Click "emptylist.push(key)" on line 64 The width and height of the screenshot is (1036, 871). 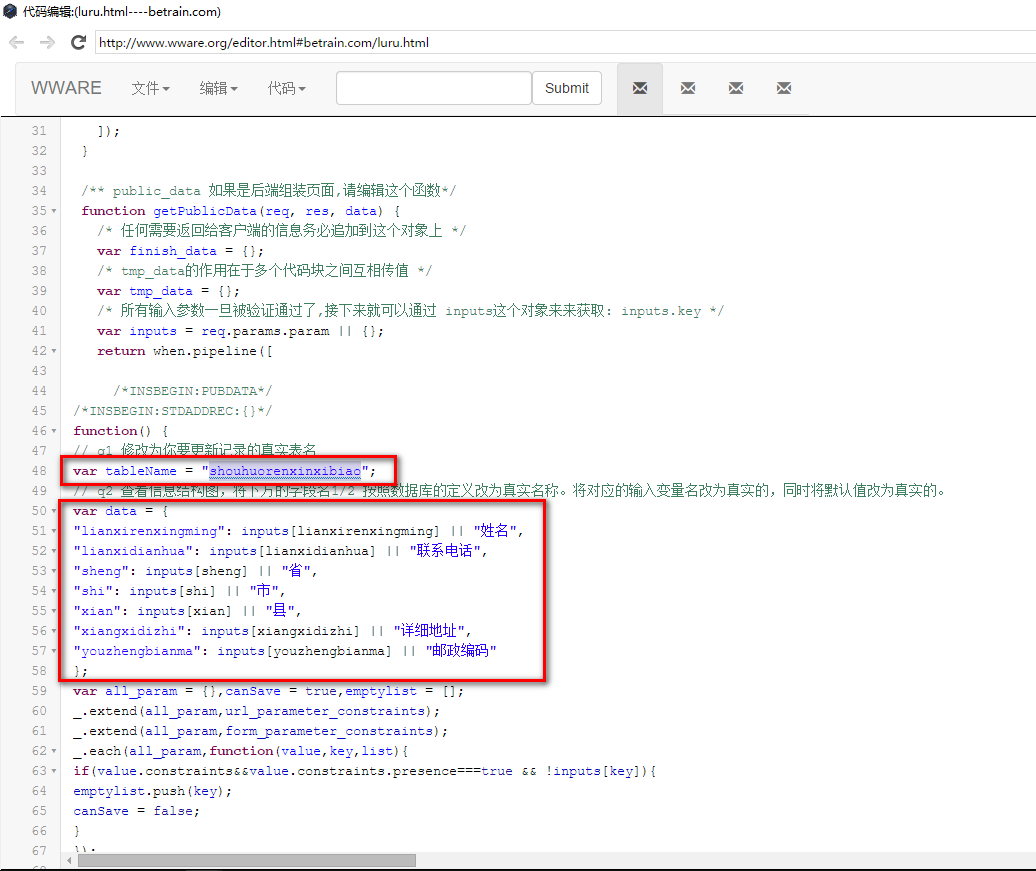click(x=149, y=792)
